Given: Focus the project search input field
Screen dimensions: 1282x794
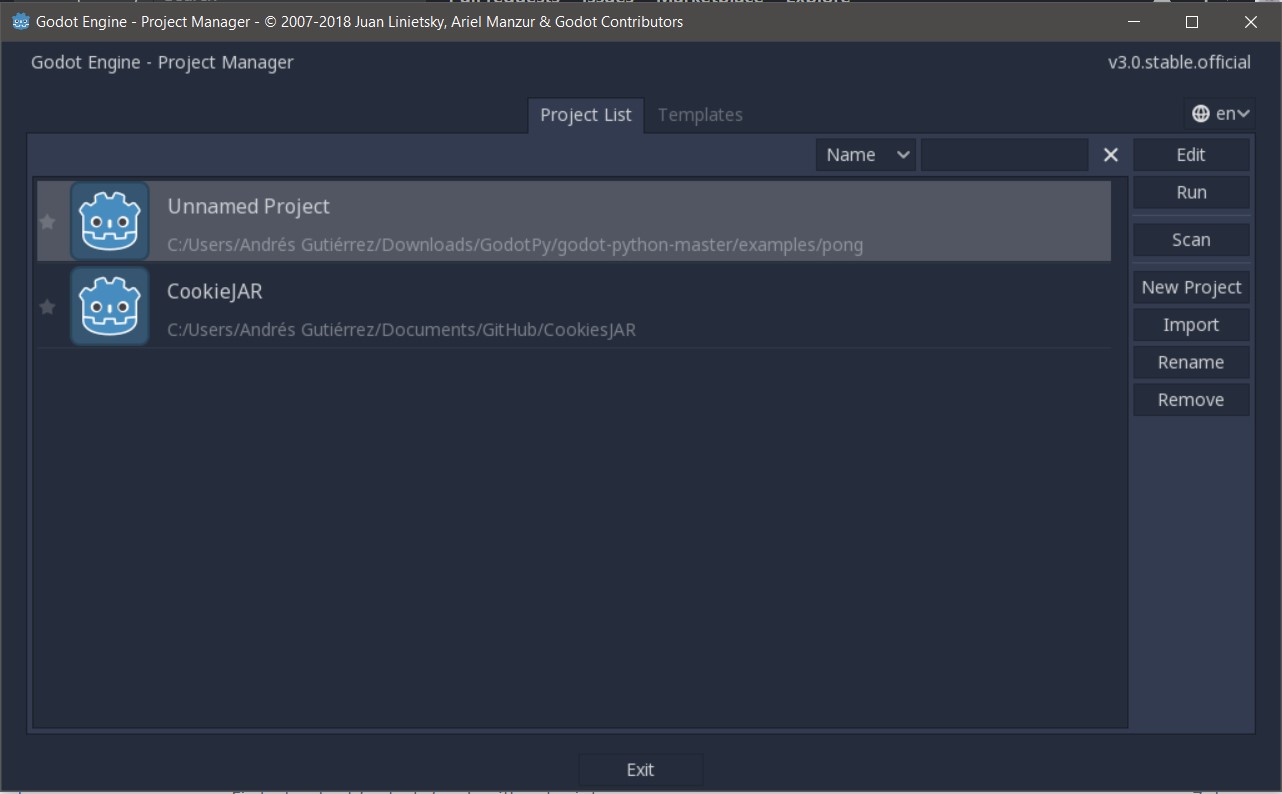Looking at the screenshot, I should click(1005, 155).
